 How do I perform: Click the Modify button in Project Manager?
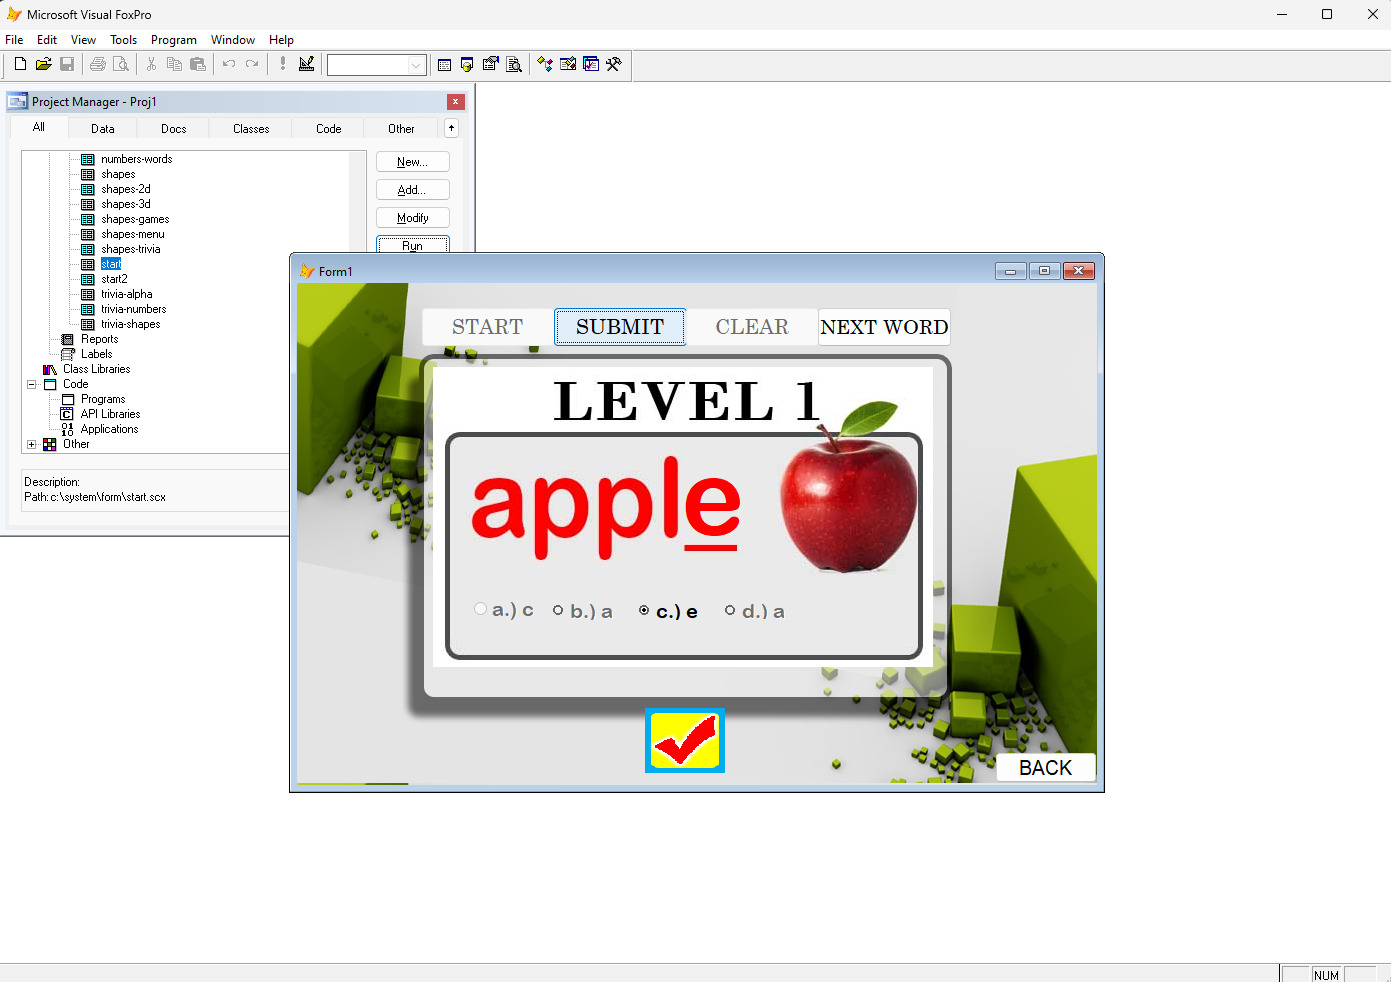tap(412, 218)
